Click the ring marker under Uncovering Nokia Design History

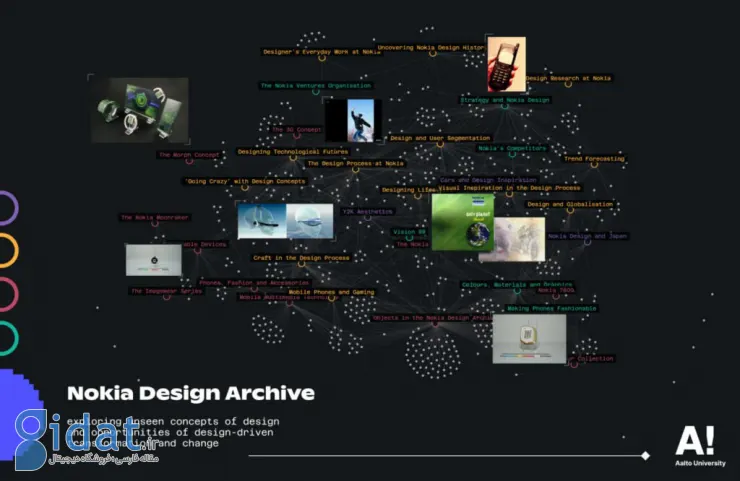pos(432,54)
